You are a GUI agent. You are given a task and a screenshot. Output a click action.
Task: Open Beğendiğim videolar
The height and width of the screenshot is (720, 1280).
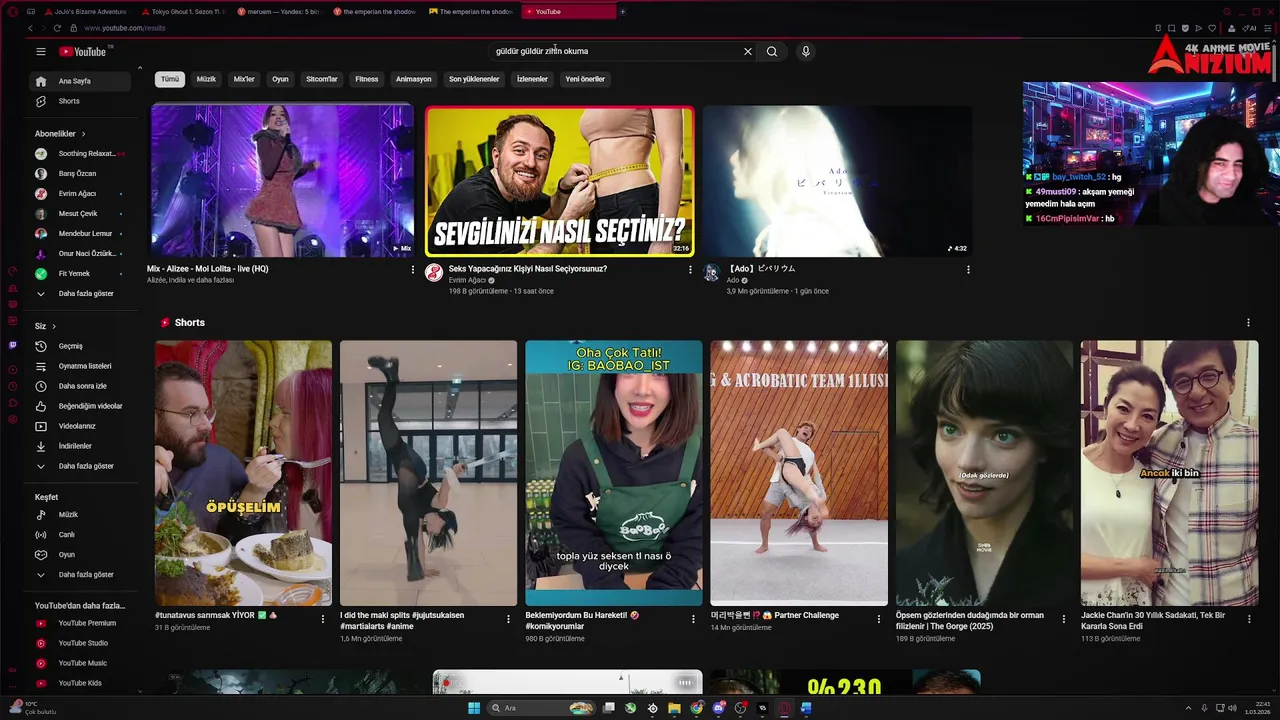point(81,406)
